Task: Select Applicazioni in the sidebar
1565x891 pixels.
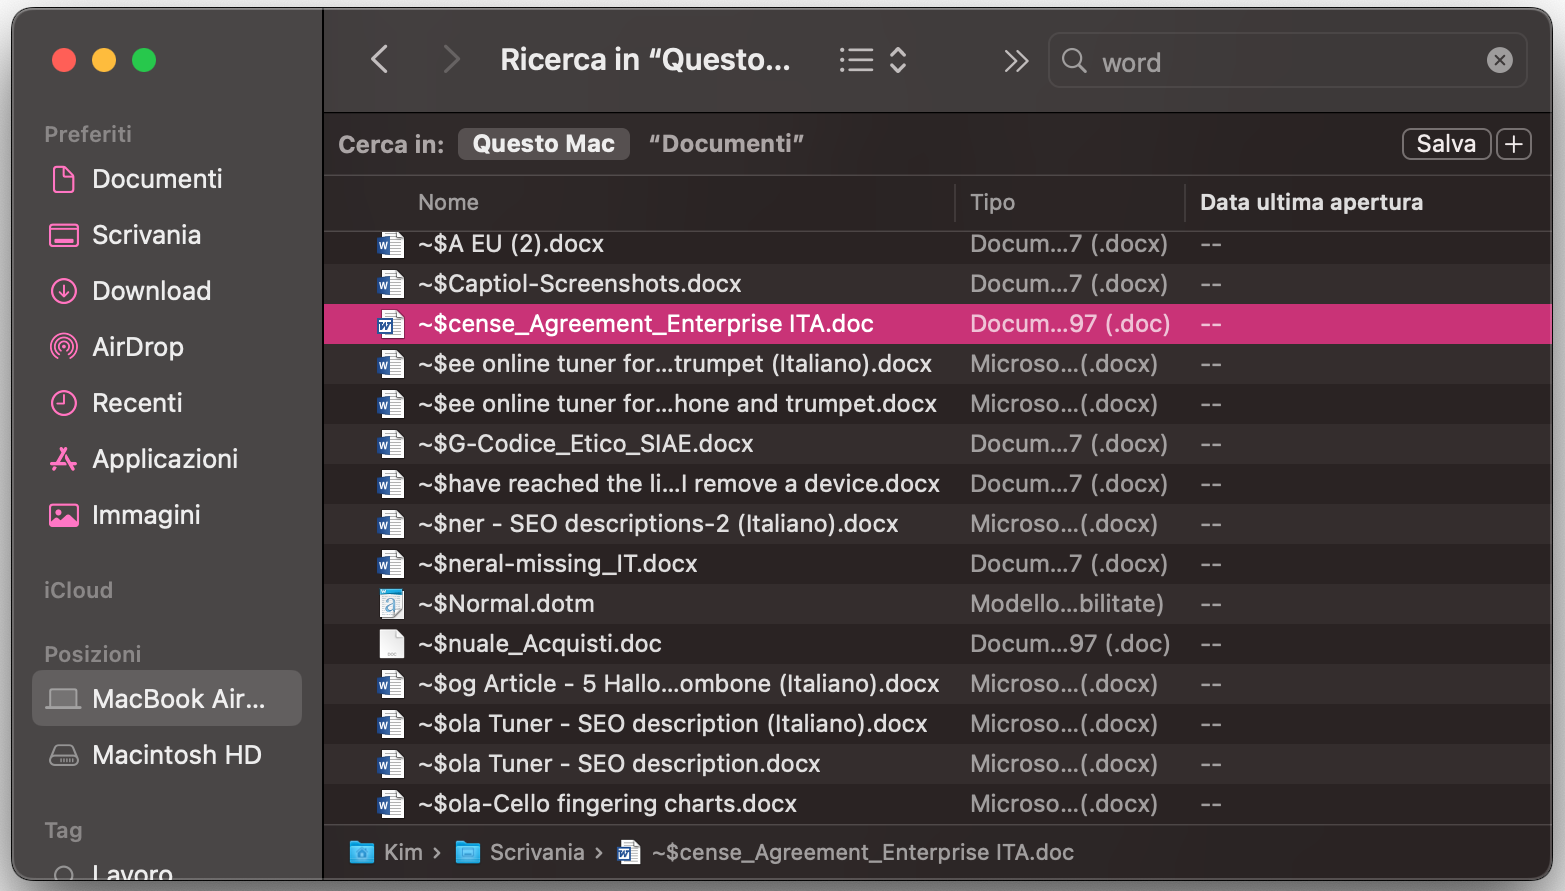Action: point(166,459)
